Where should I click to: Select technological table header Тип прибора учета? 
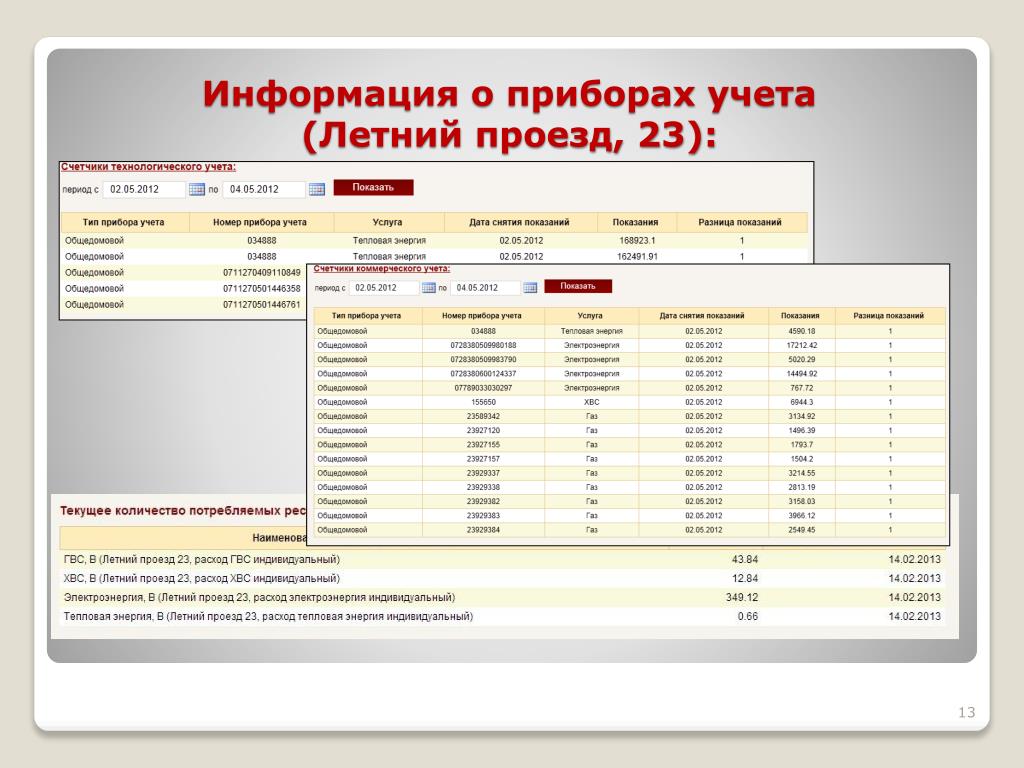[x=123, y=223]
